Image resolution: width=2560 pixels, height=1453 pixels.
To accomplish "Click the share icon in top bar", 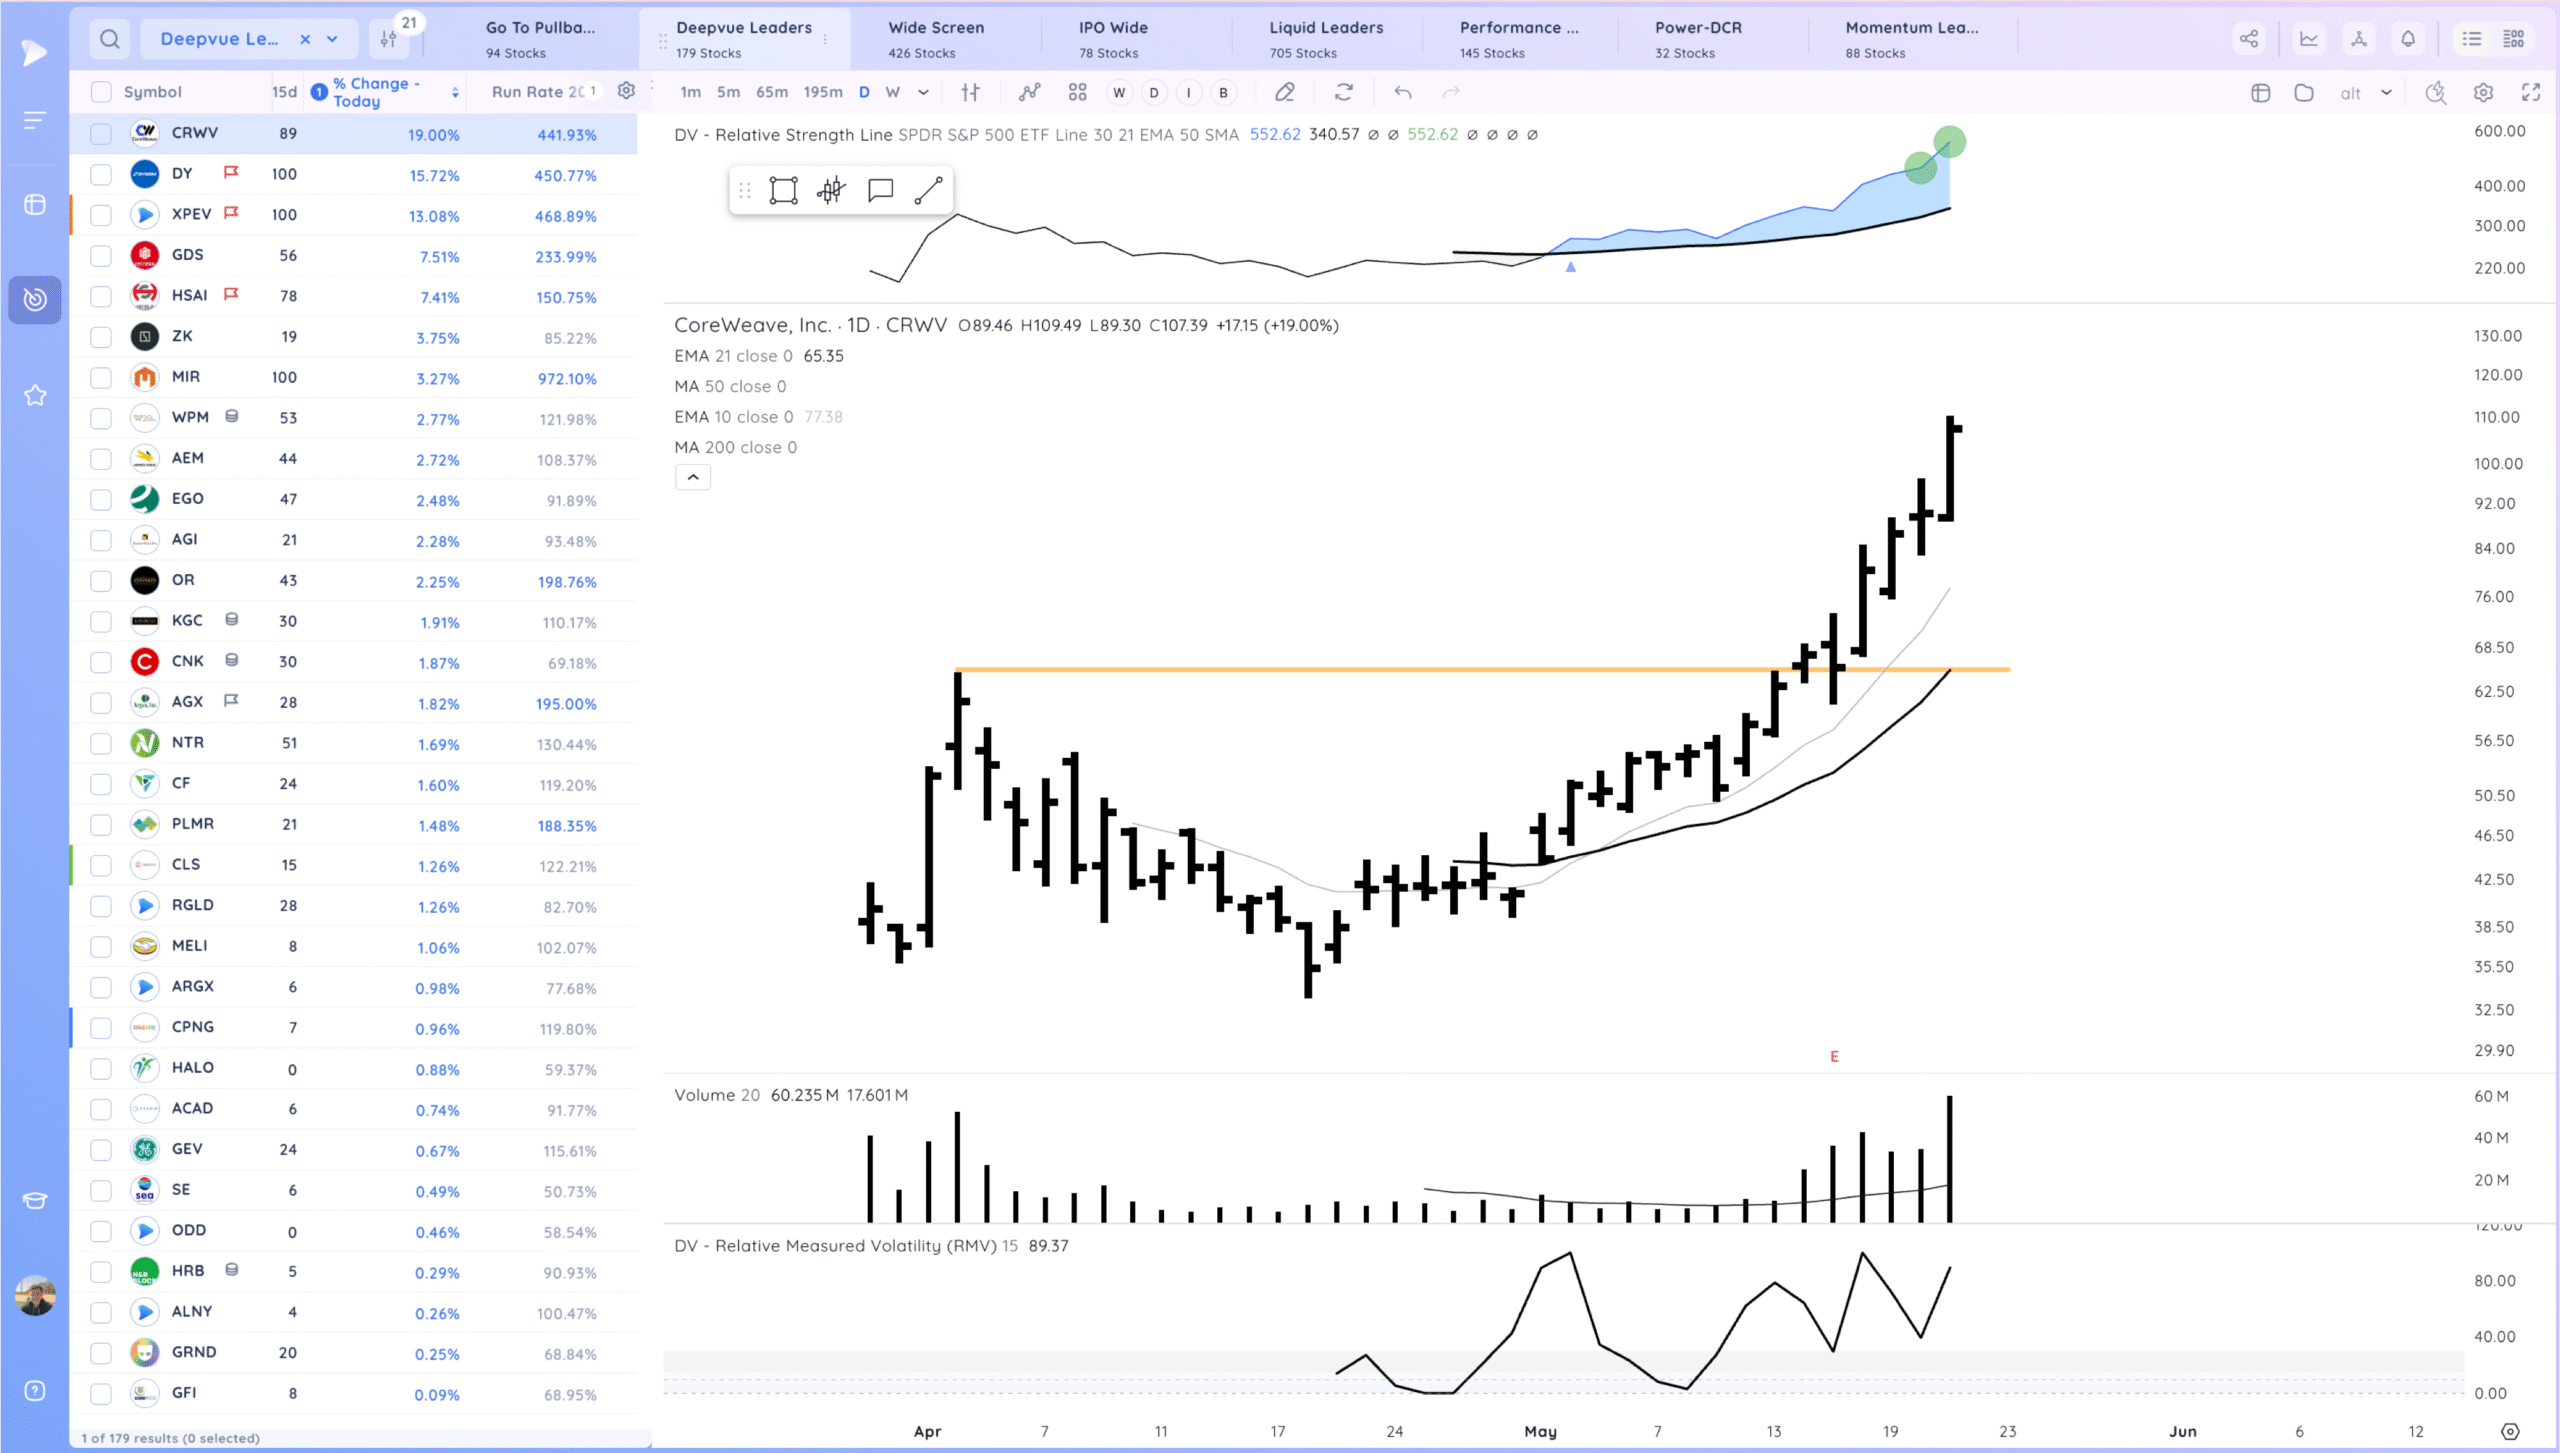I will (x=2249, y=39).
